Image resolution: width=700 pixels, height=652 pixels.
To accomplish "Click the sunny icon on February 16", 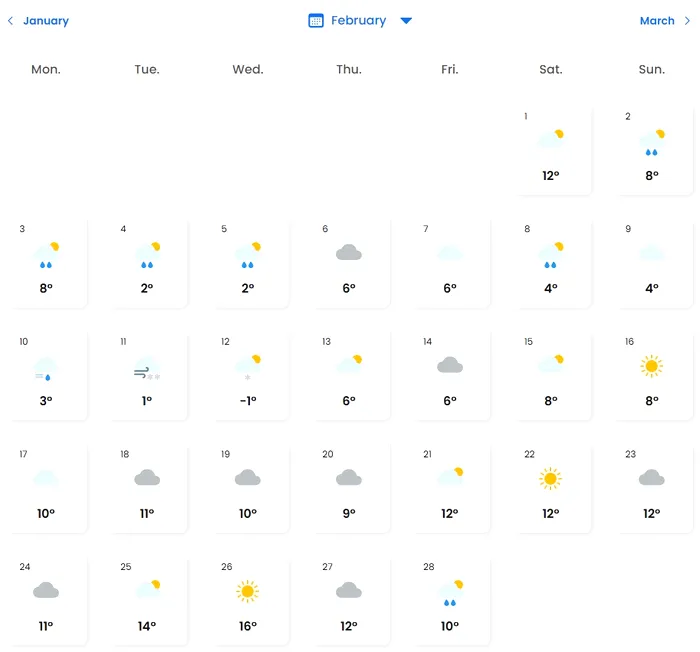I will [x=652, y=366].
